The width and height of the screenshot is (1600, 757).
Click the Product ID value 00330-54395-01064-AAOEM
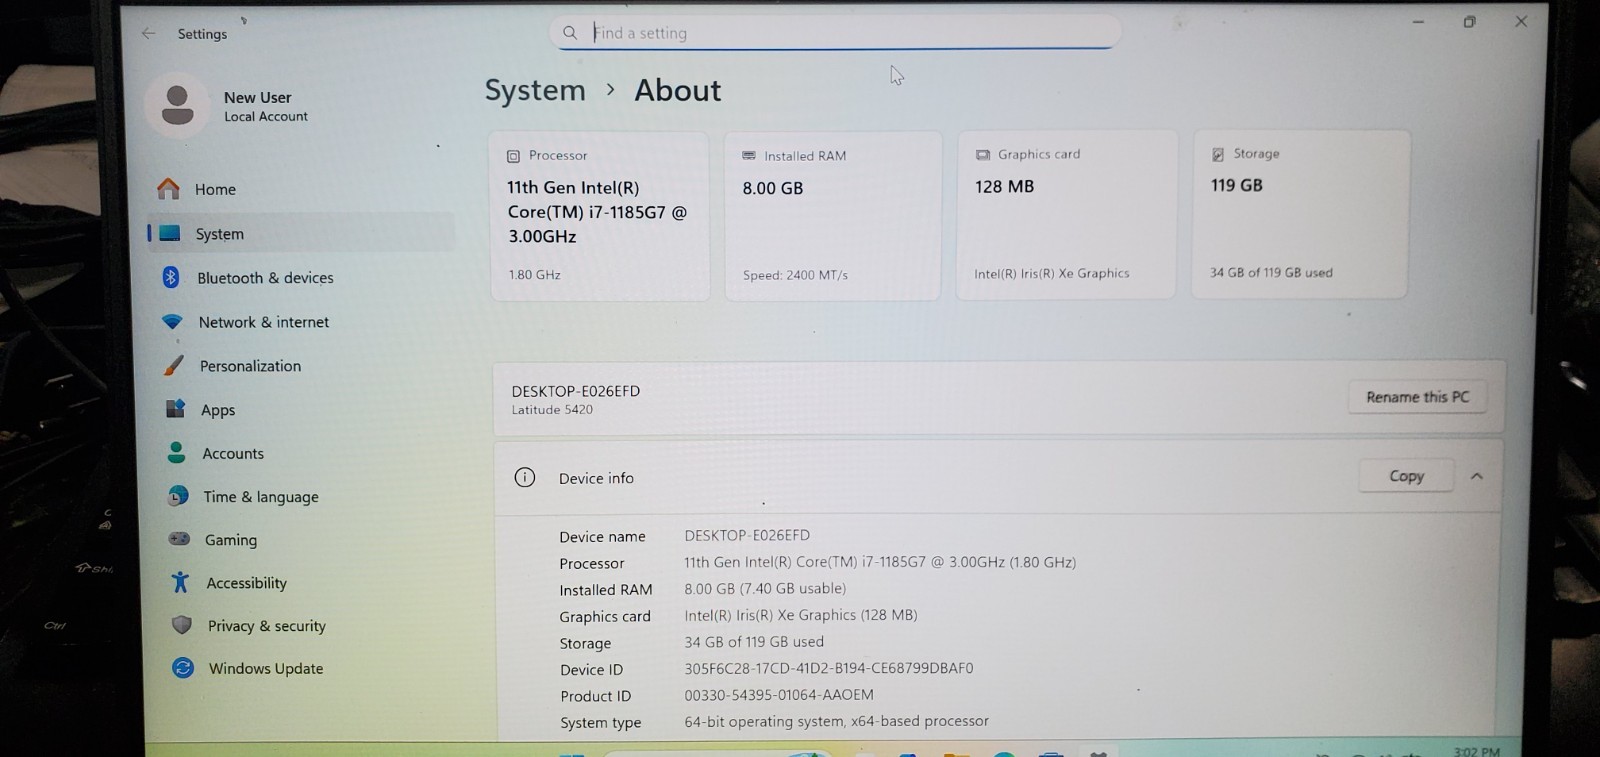[x=779, y=695]
